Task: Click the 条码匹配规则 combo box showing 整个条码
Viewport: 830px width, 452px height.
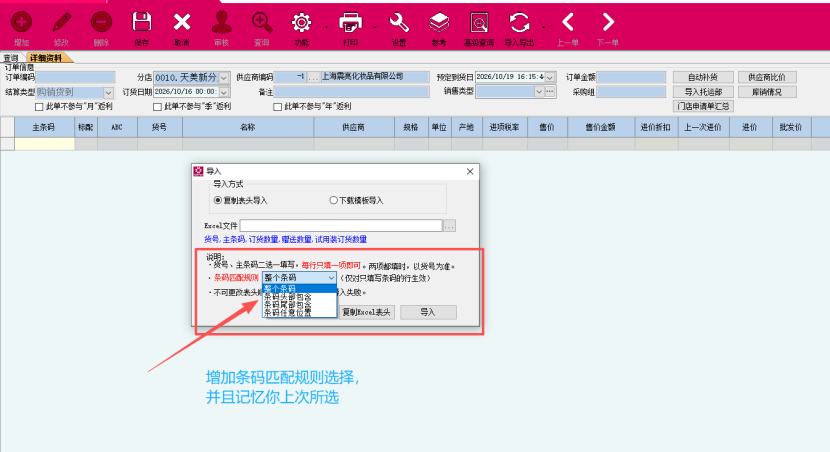Action: click(299, 277)
